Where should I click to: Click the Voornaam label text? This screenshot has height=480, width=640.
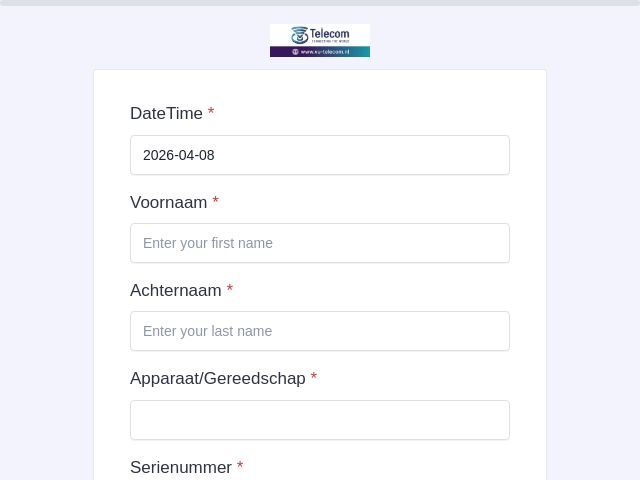coord(169,202)
